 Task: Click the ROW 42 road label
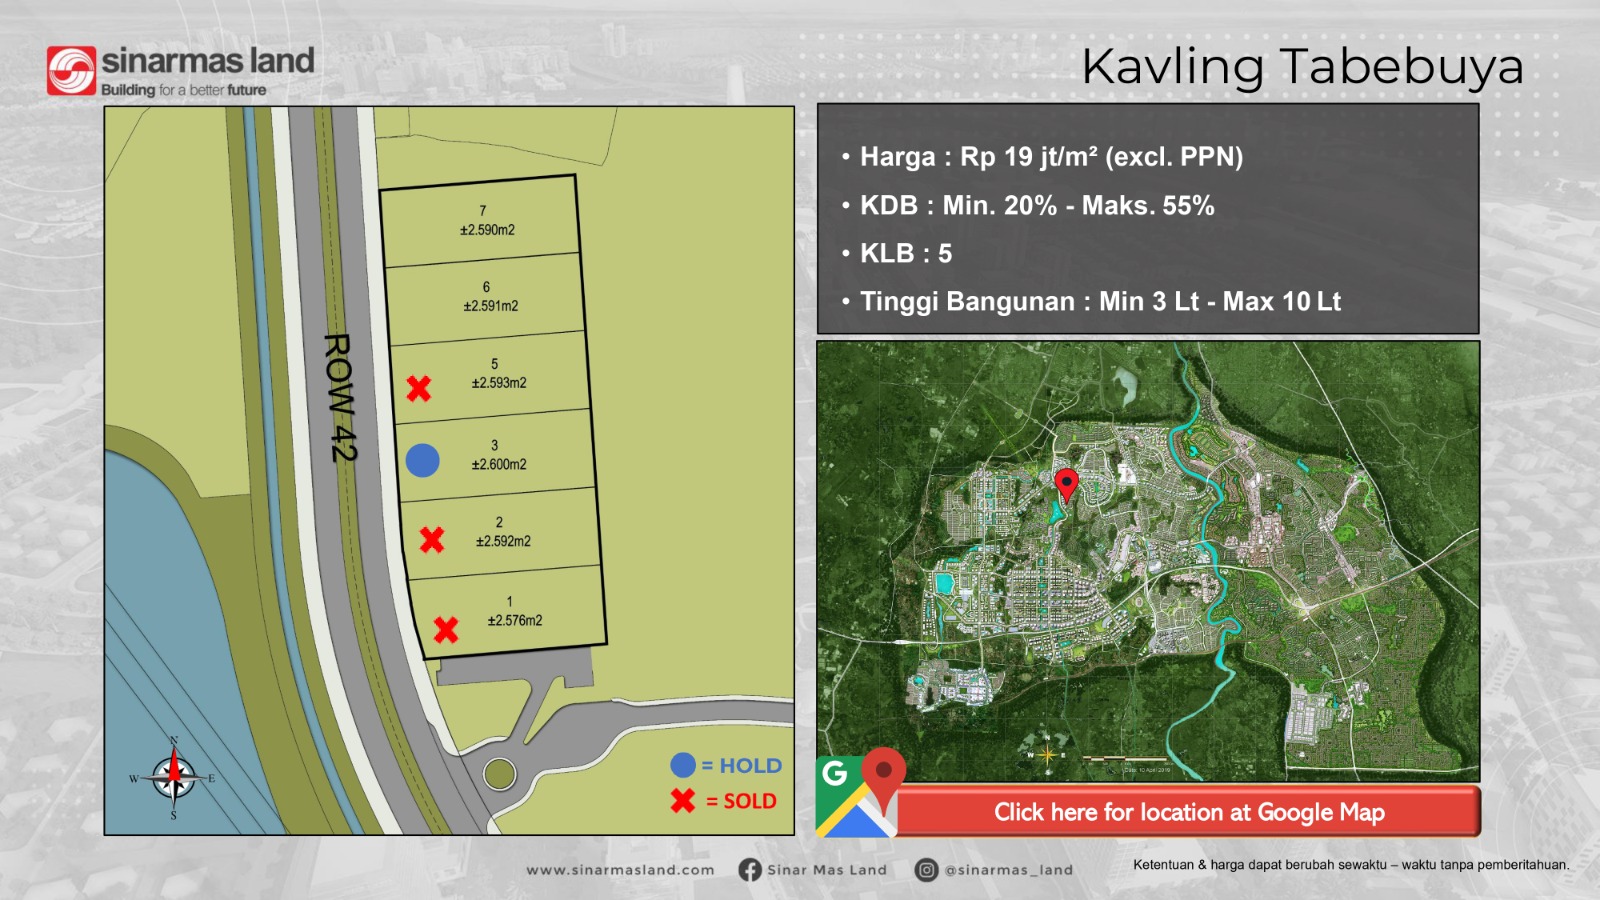340,397
